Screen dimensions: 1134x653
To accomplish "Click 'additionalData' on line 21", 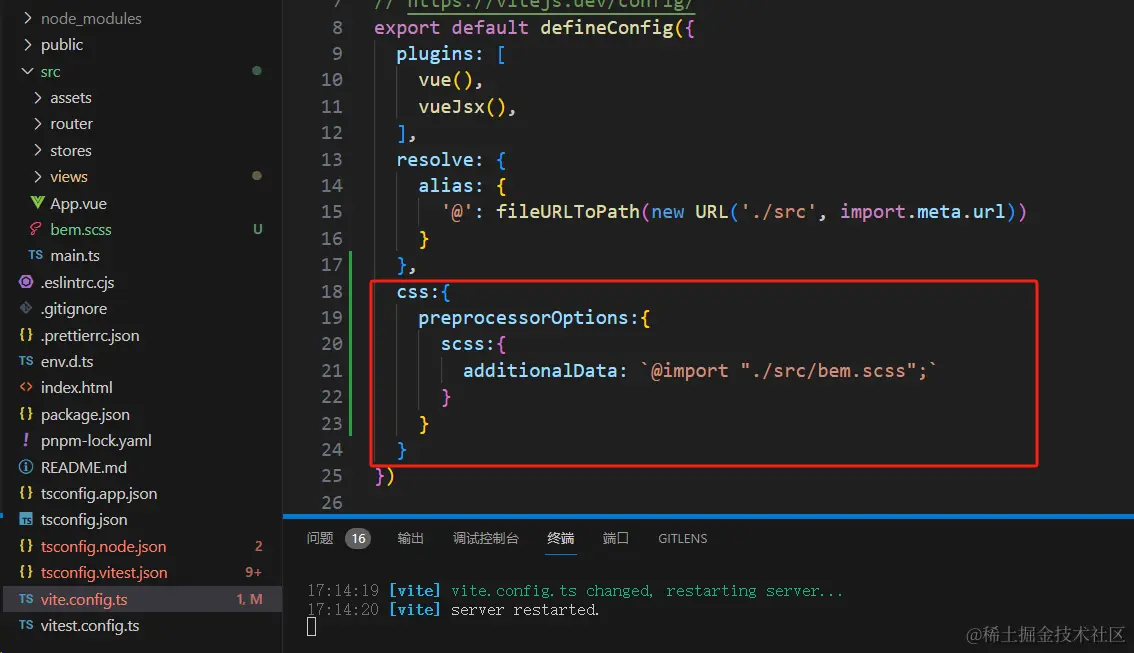I will click(540, 370).
